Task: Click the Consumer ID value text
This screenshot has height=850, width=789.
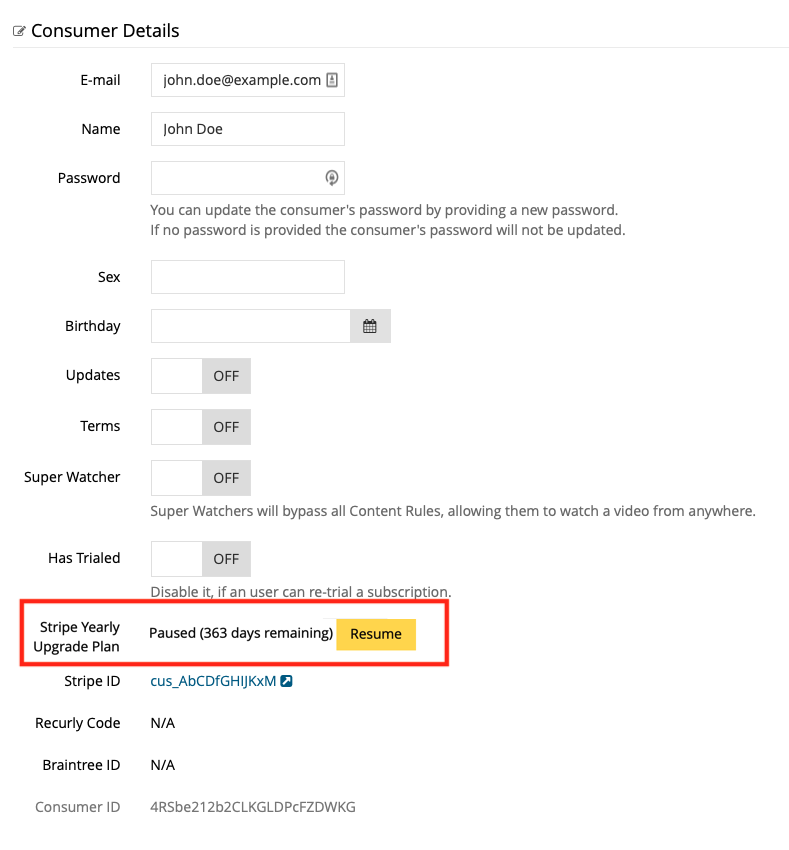Action: point(253,807)
